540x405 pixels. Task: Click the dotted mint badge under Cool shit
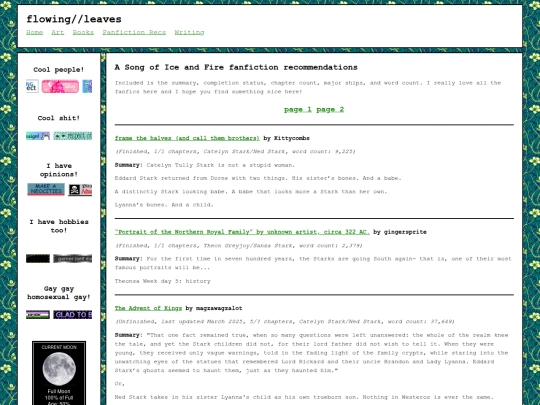(x=73, y=136)
